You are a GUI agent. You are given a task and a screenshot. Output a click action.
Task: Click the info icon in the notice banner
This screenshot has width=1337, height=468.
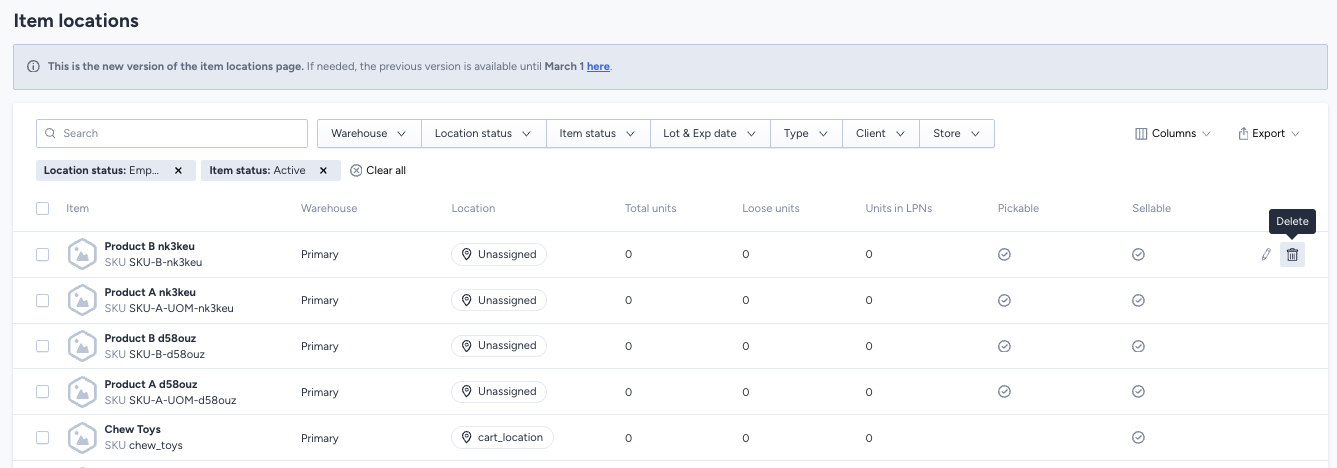click(34, 67)
